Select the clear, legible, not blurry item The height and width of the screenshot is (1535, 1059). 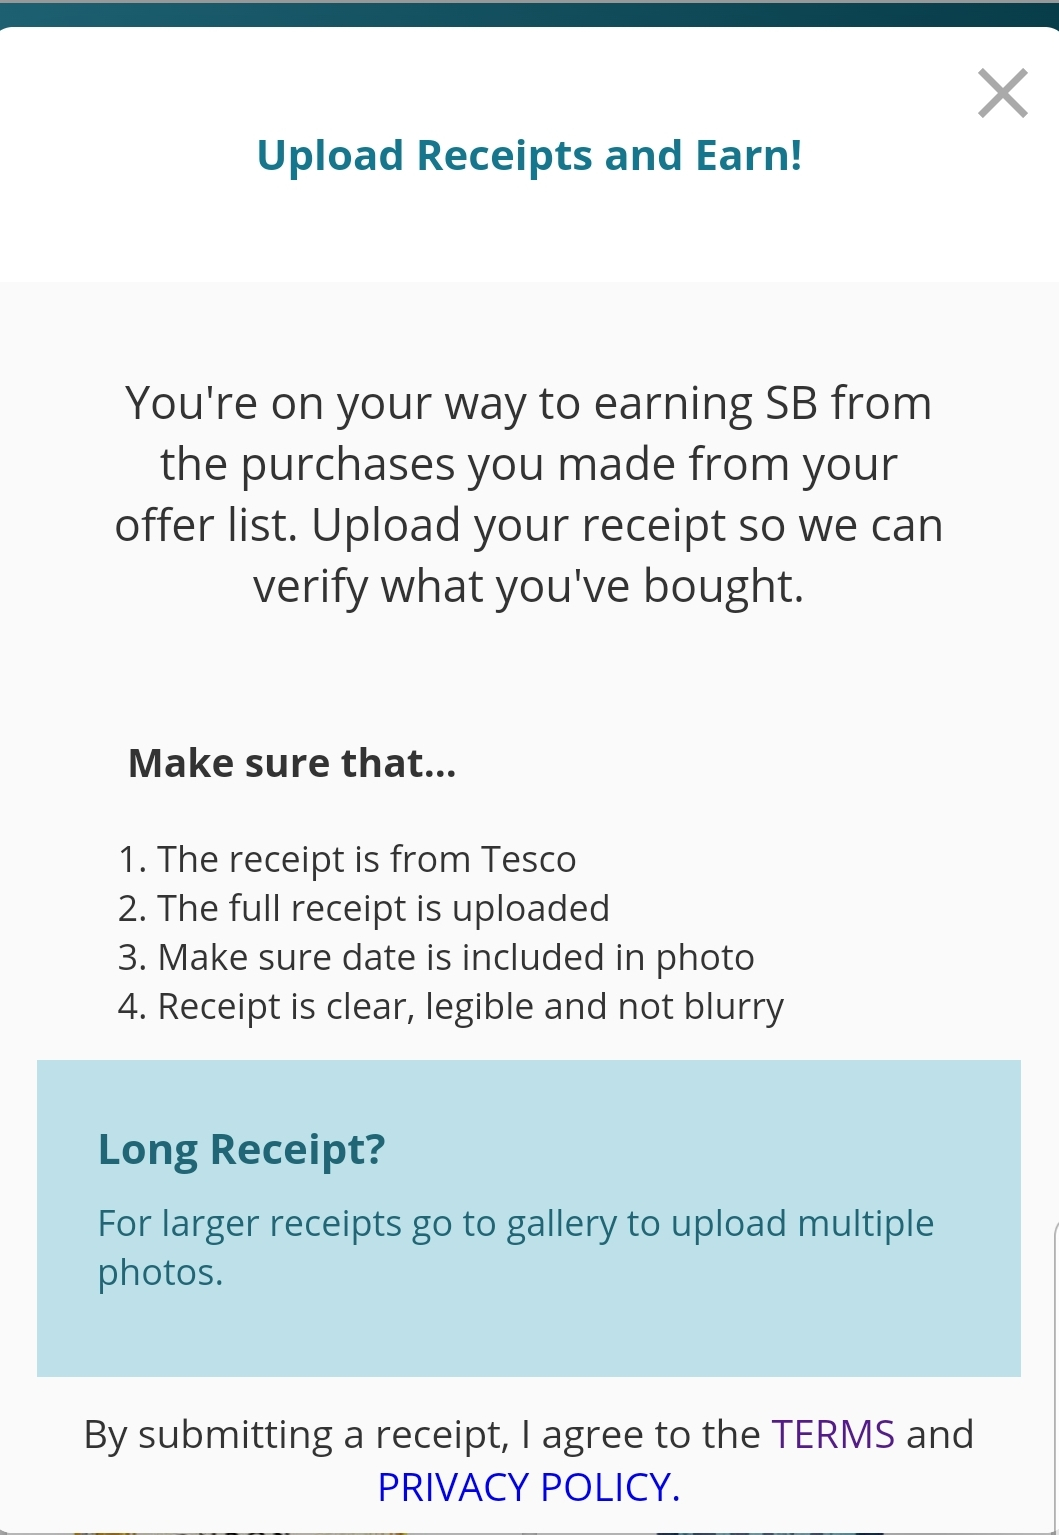coord(451,1006)
